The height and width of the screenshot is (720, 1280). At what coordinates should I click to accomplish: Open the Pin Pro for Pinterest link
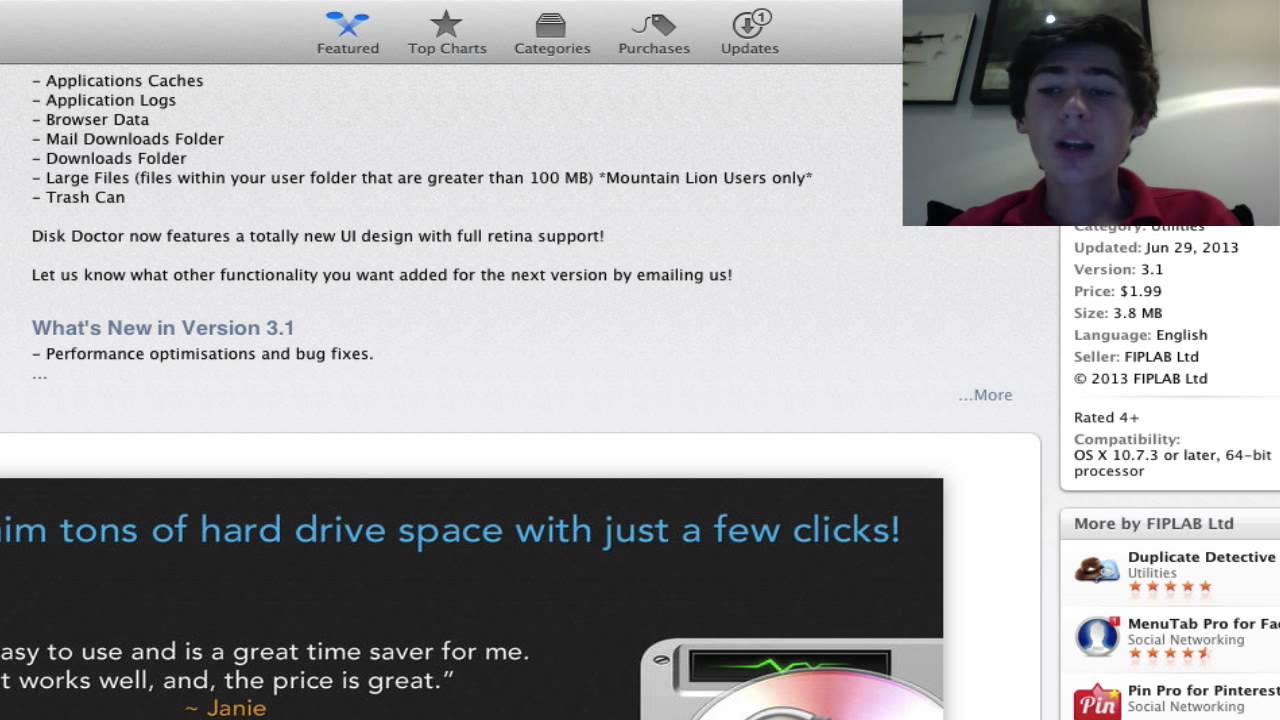pyautogui.click(x=1203, y=691)
